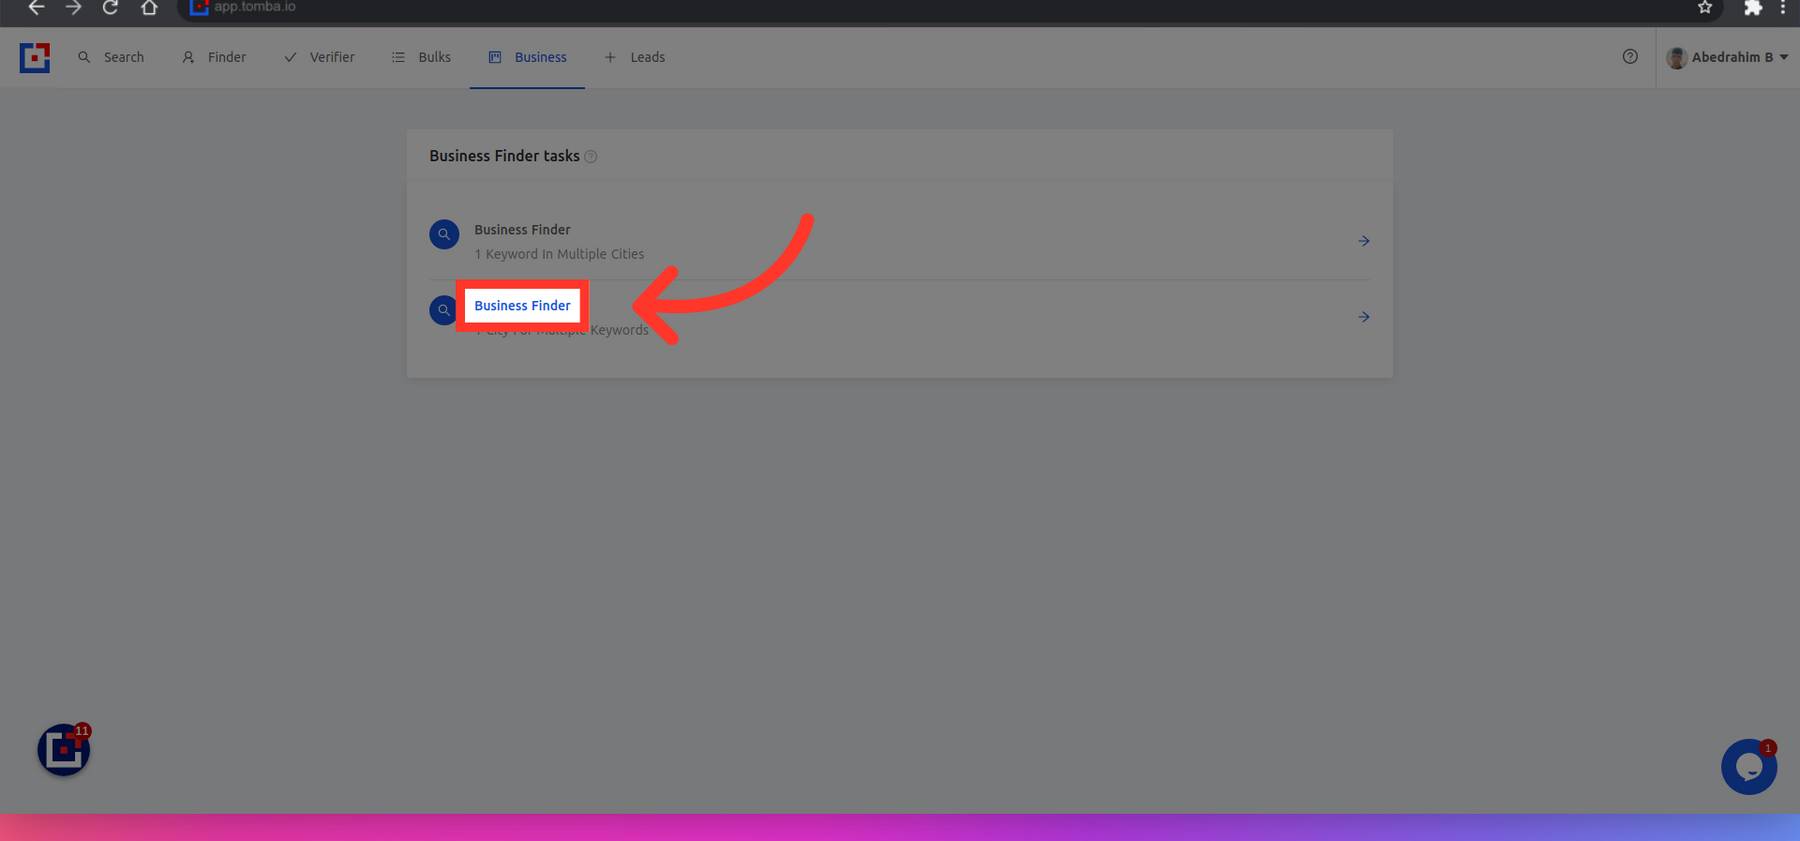The image size is (1800, 841).
Task: Go to the Leads tab
Action: [635, 57]
